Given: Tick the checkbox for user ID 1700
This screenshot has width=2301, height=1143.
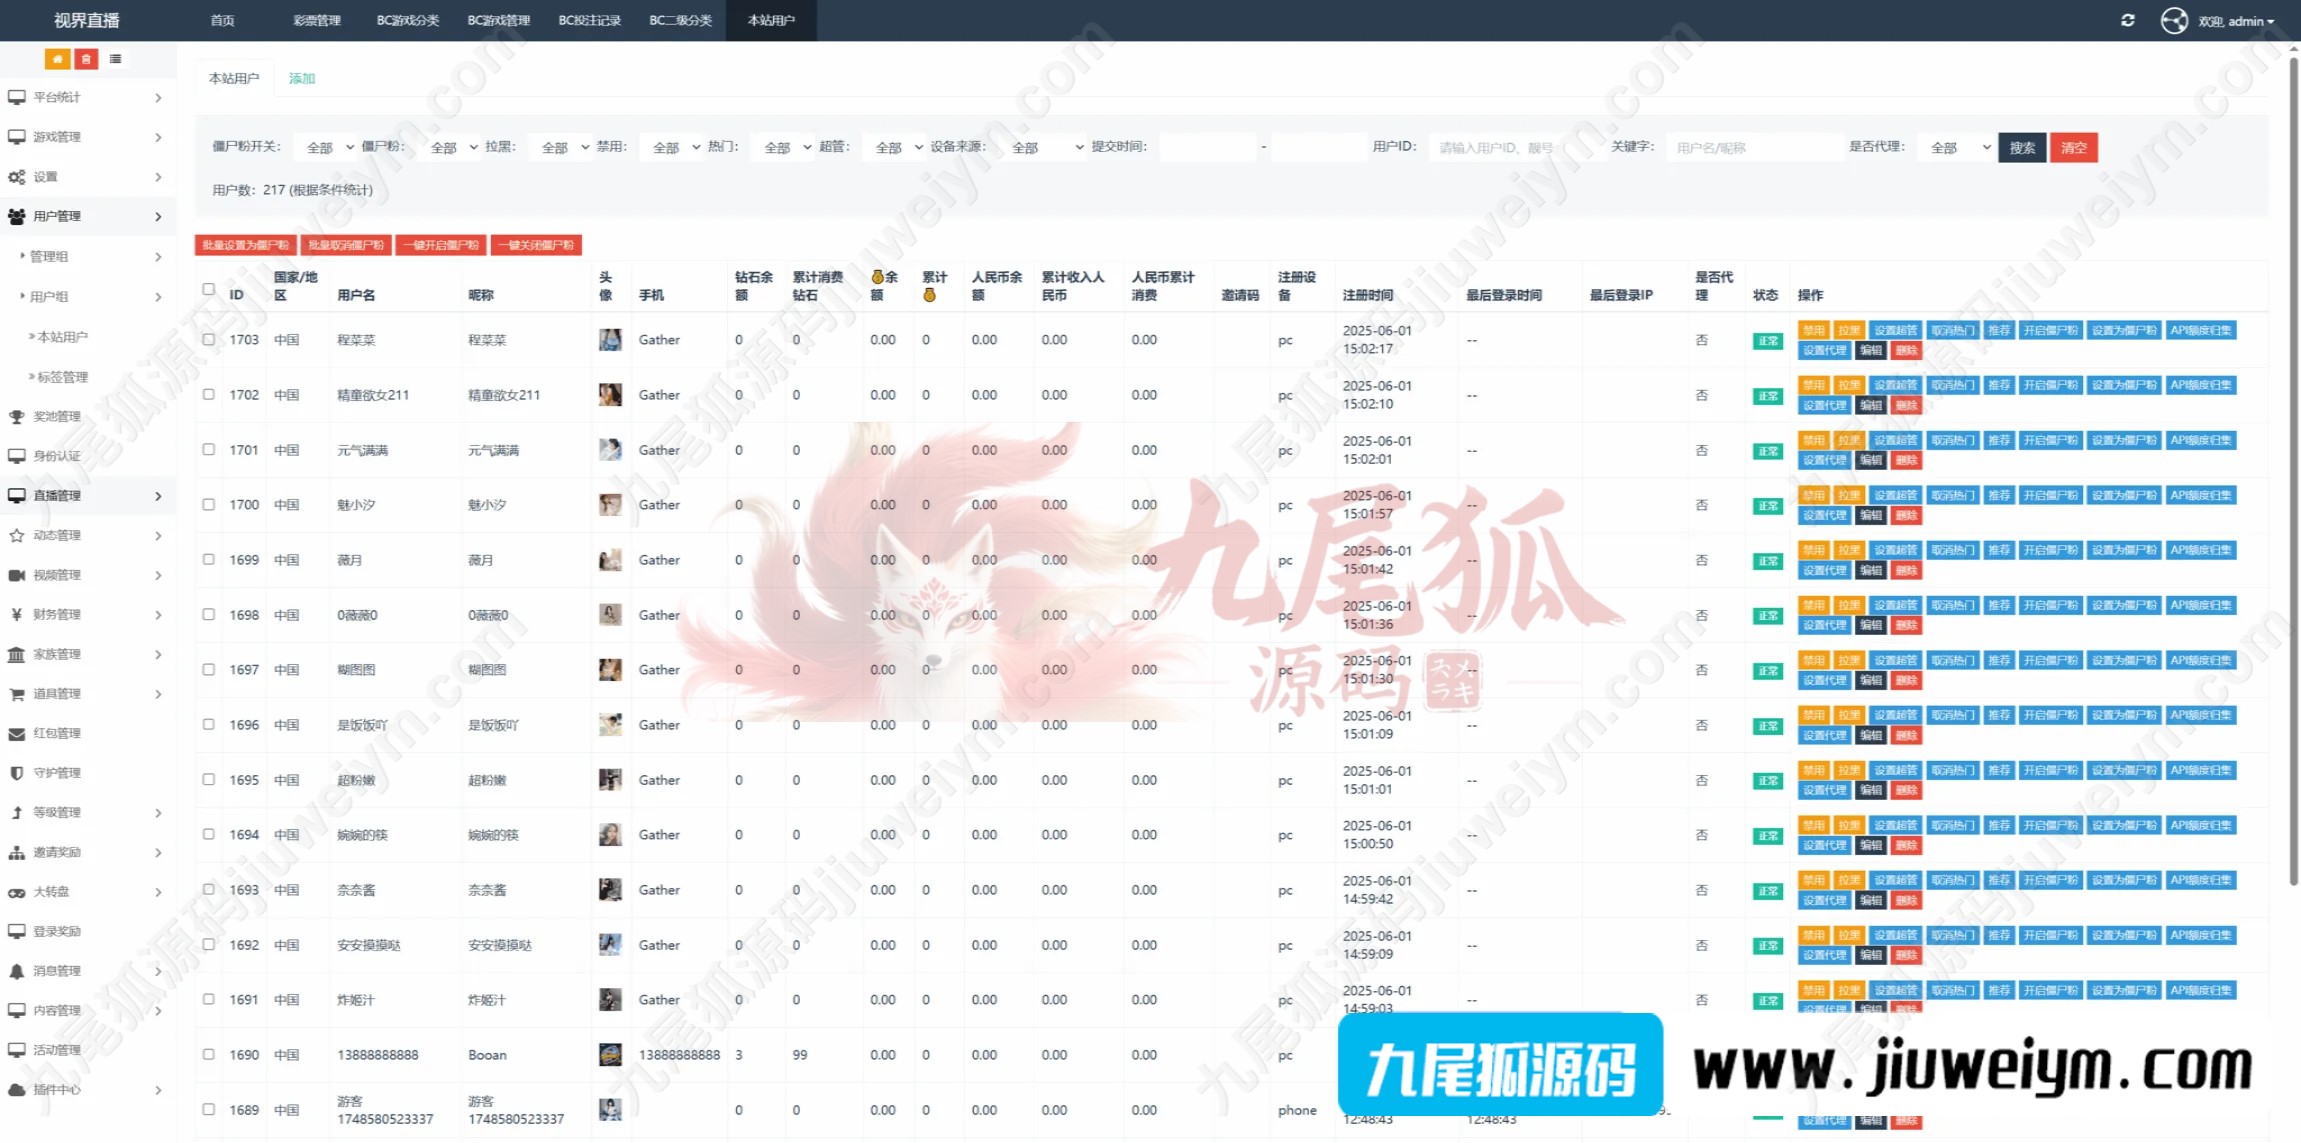Looking at the screenshot, I should (x=208, y=504).
